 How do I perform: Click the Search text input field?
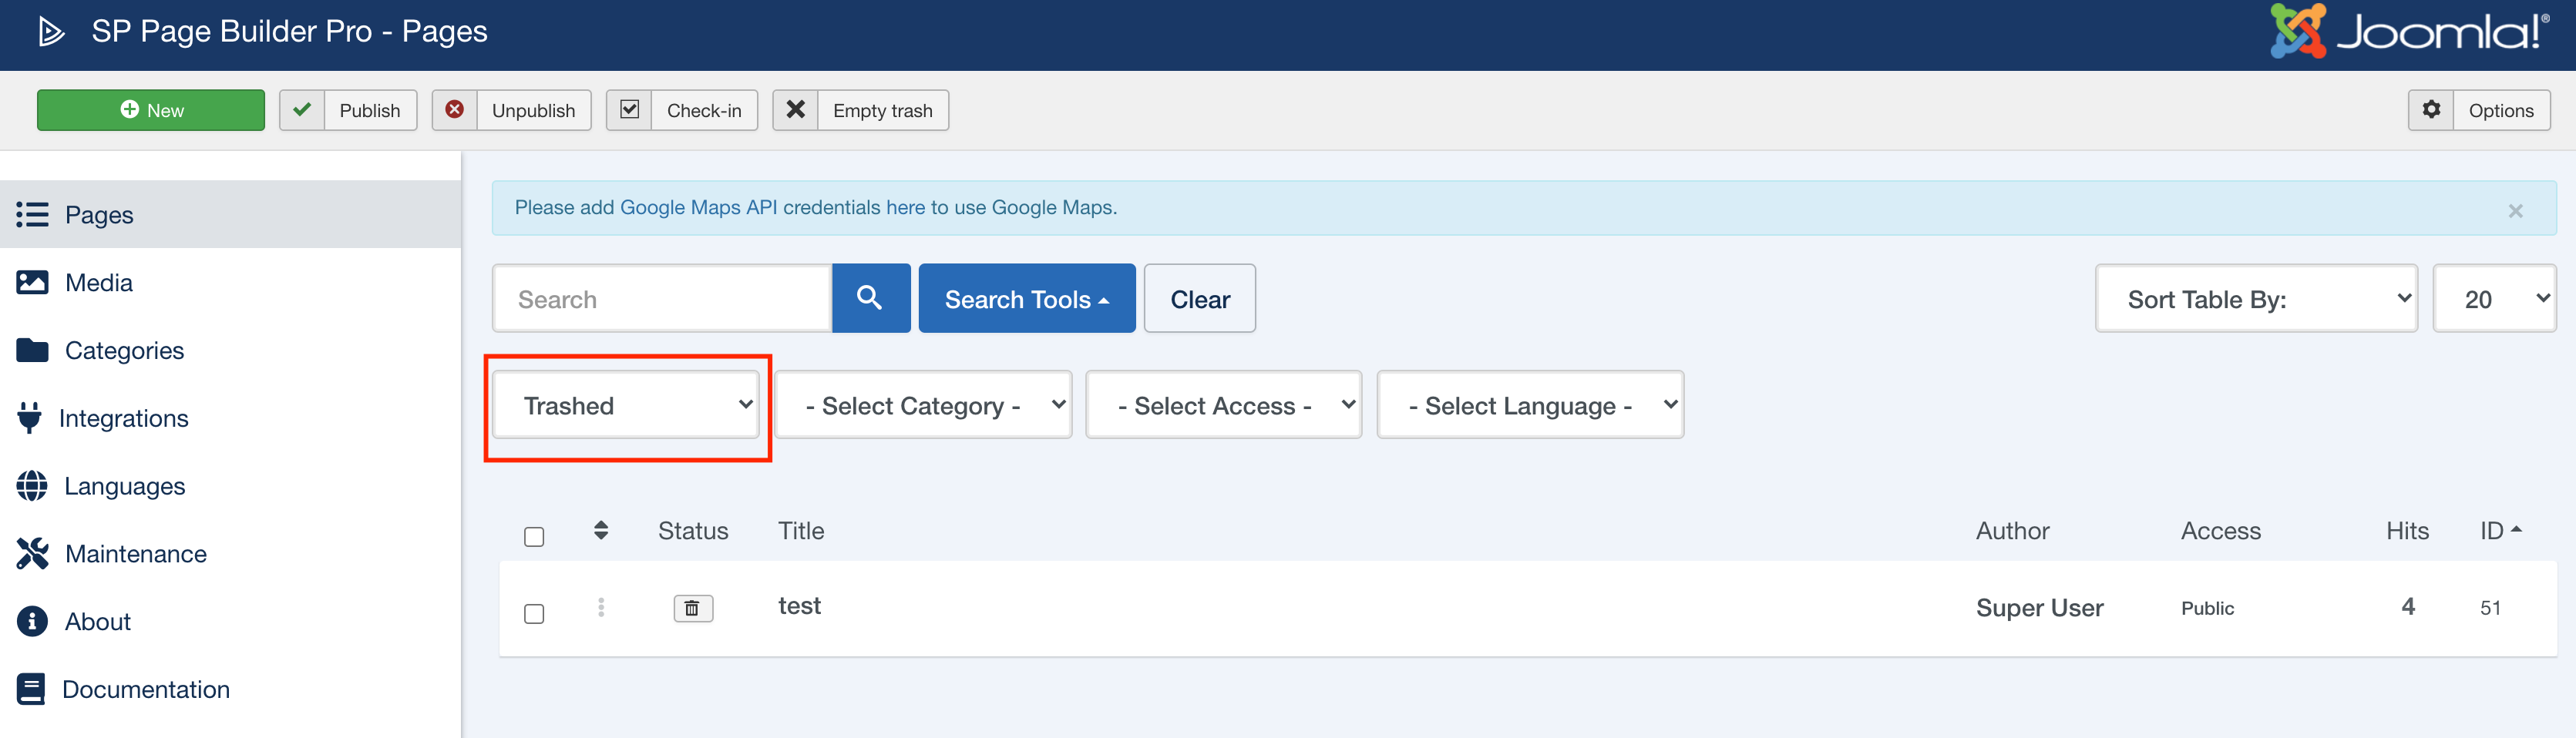(662, 299)
